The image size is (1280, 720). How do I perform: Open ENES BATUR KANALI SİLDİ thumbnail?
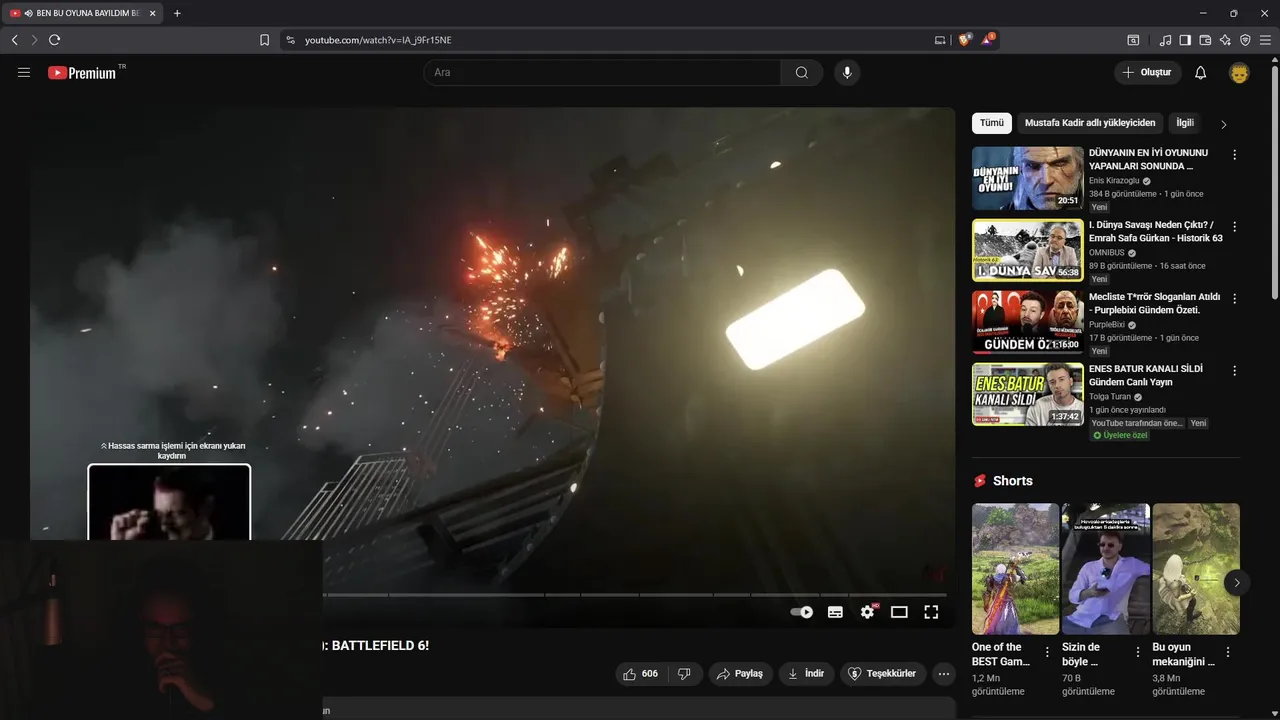pos(1028,394)
